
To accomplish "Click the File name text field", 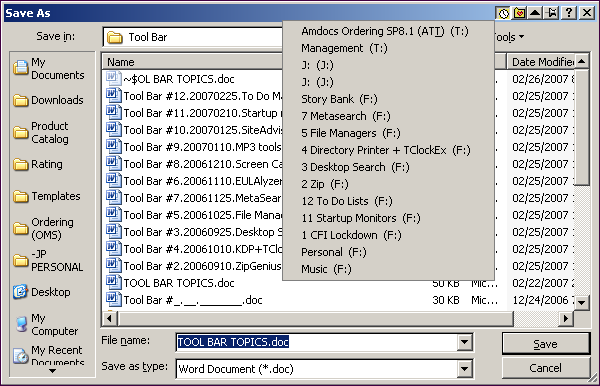I will click(317, 342).
